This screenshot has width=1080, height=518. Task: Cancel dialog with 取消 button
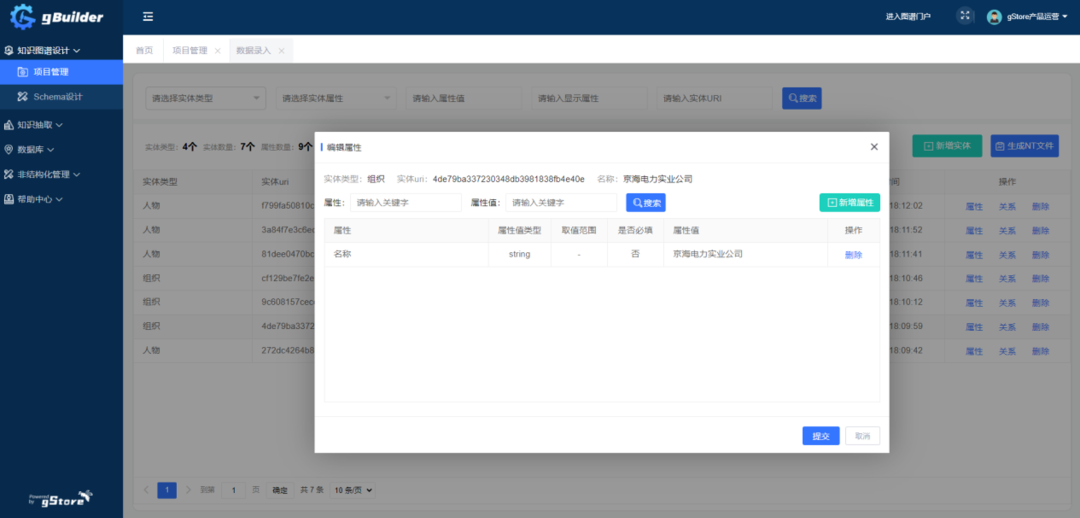pos(862,436)
